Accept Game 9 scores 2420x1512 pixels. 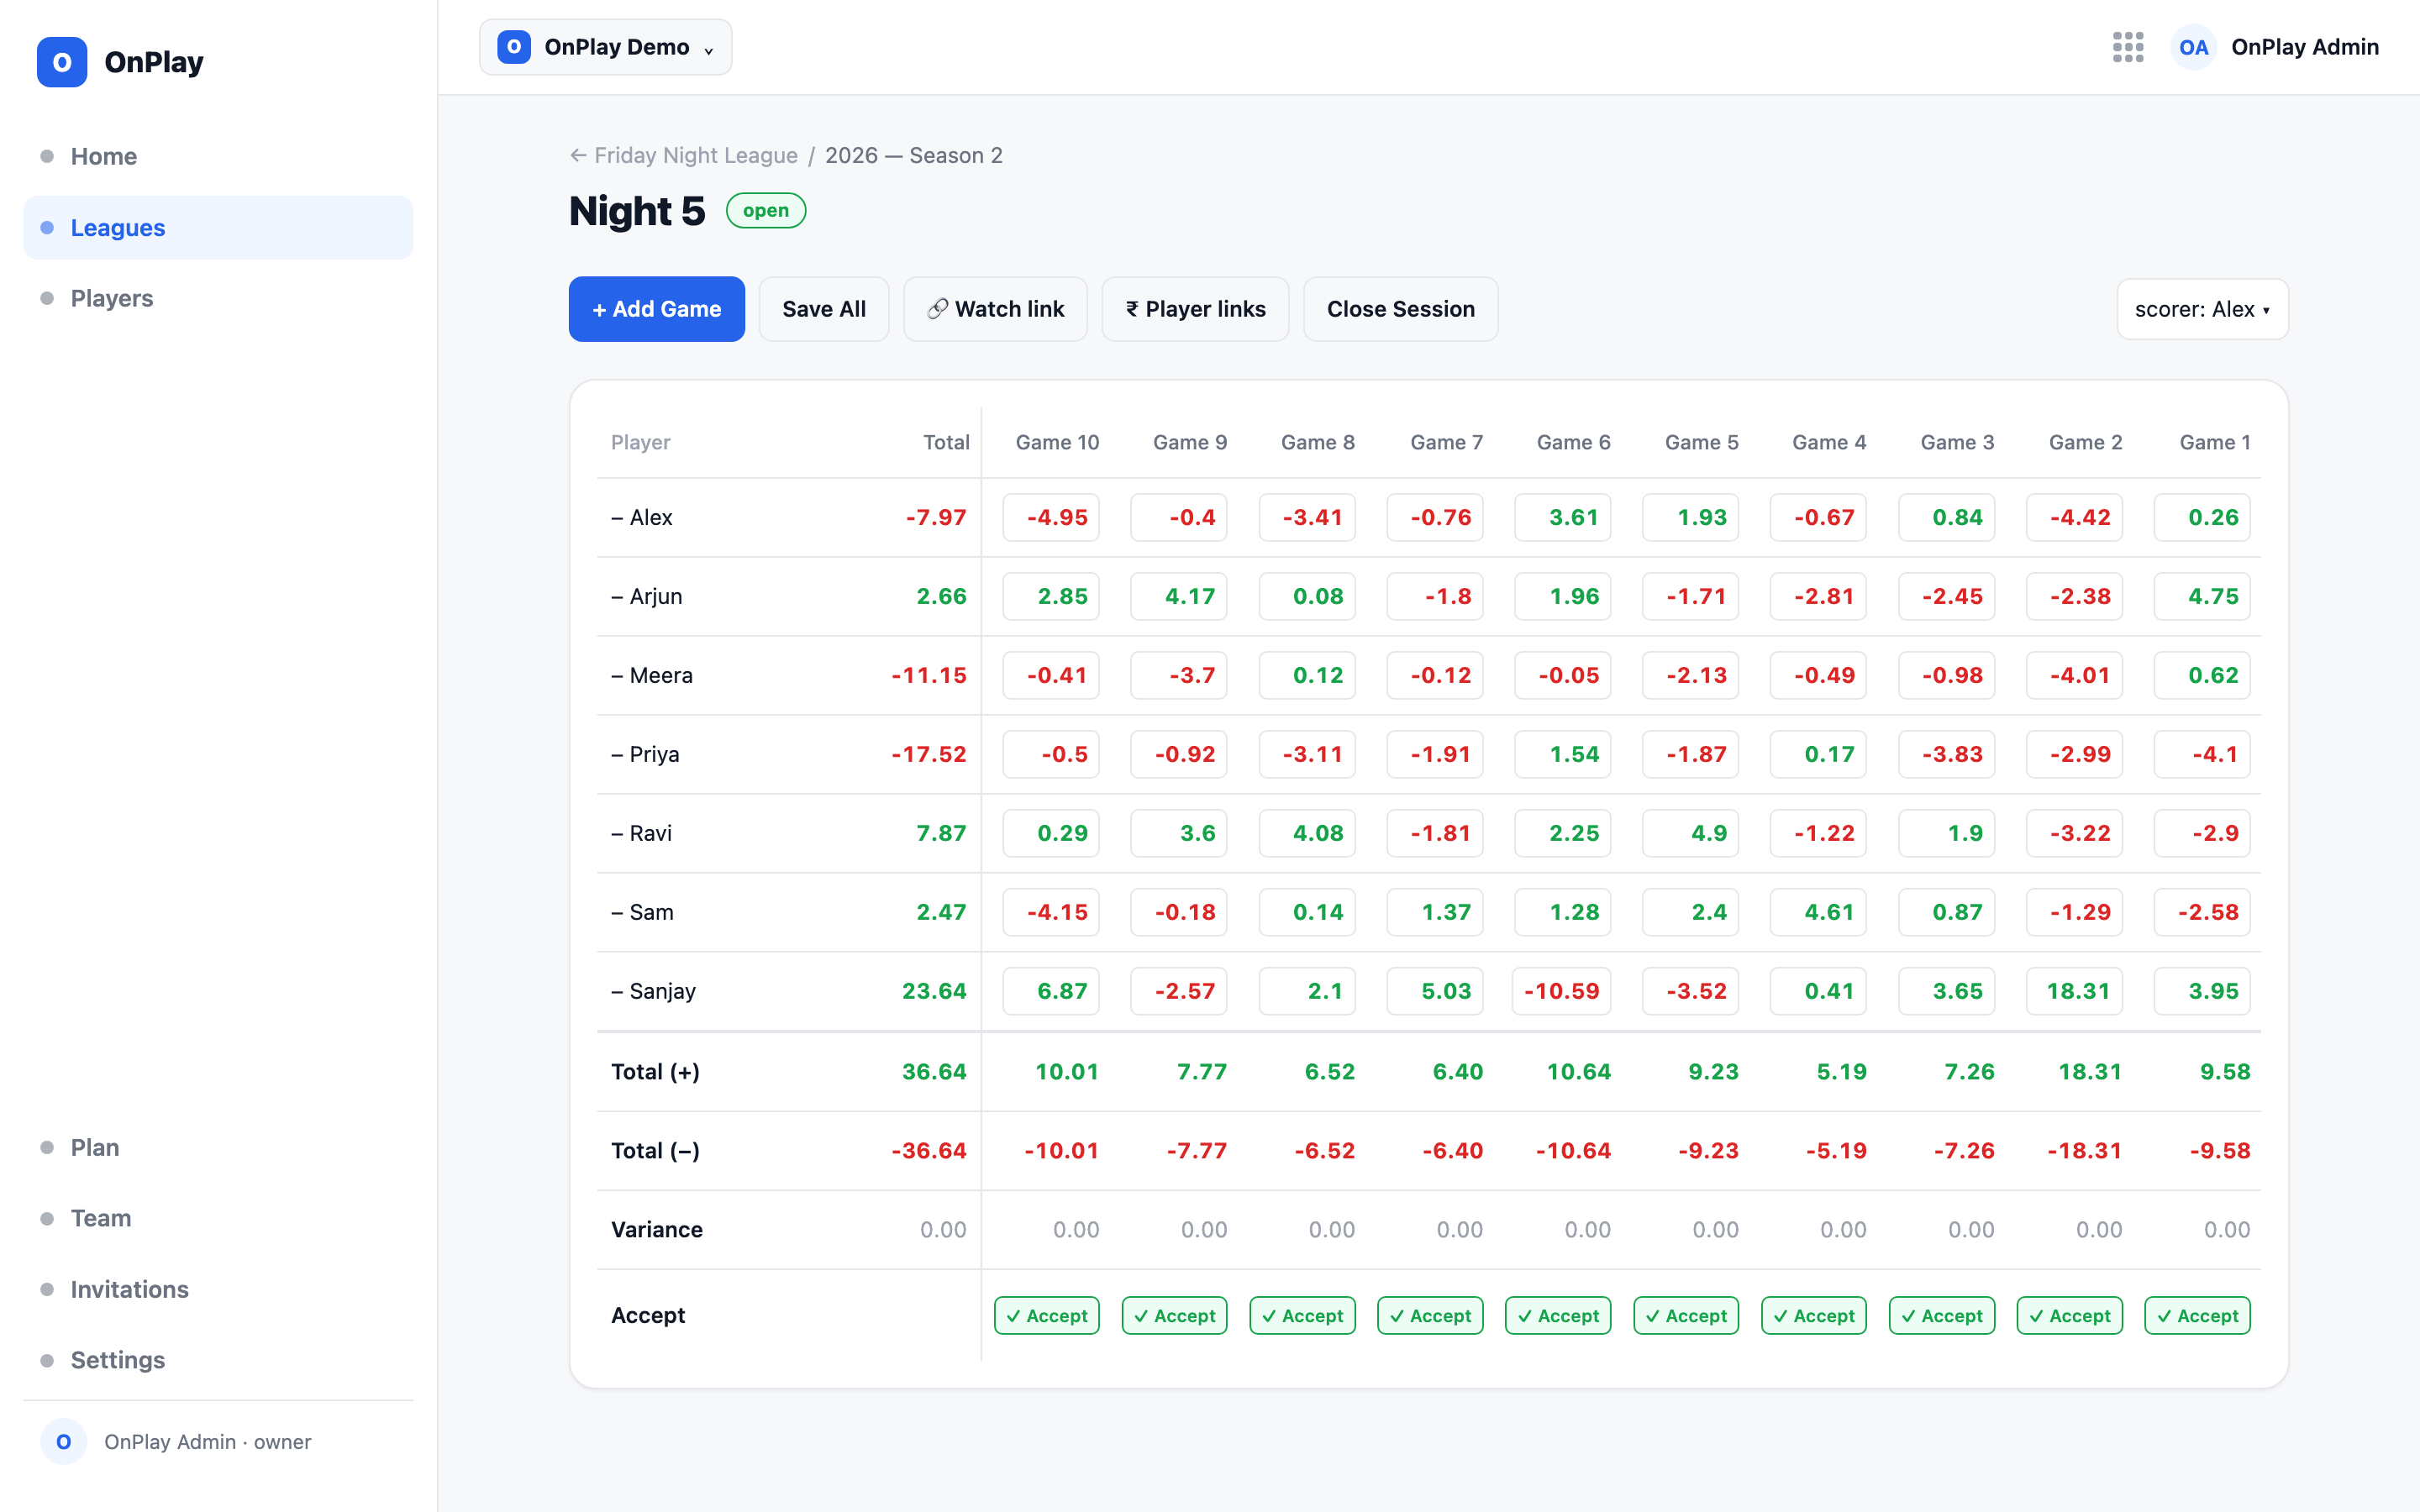(x=1174, y=1316)
